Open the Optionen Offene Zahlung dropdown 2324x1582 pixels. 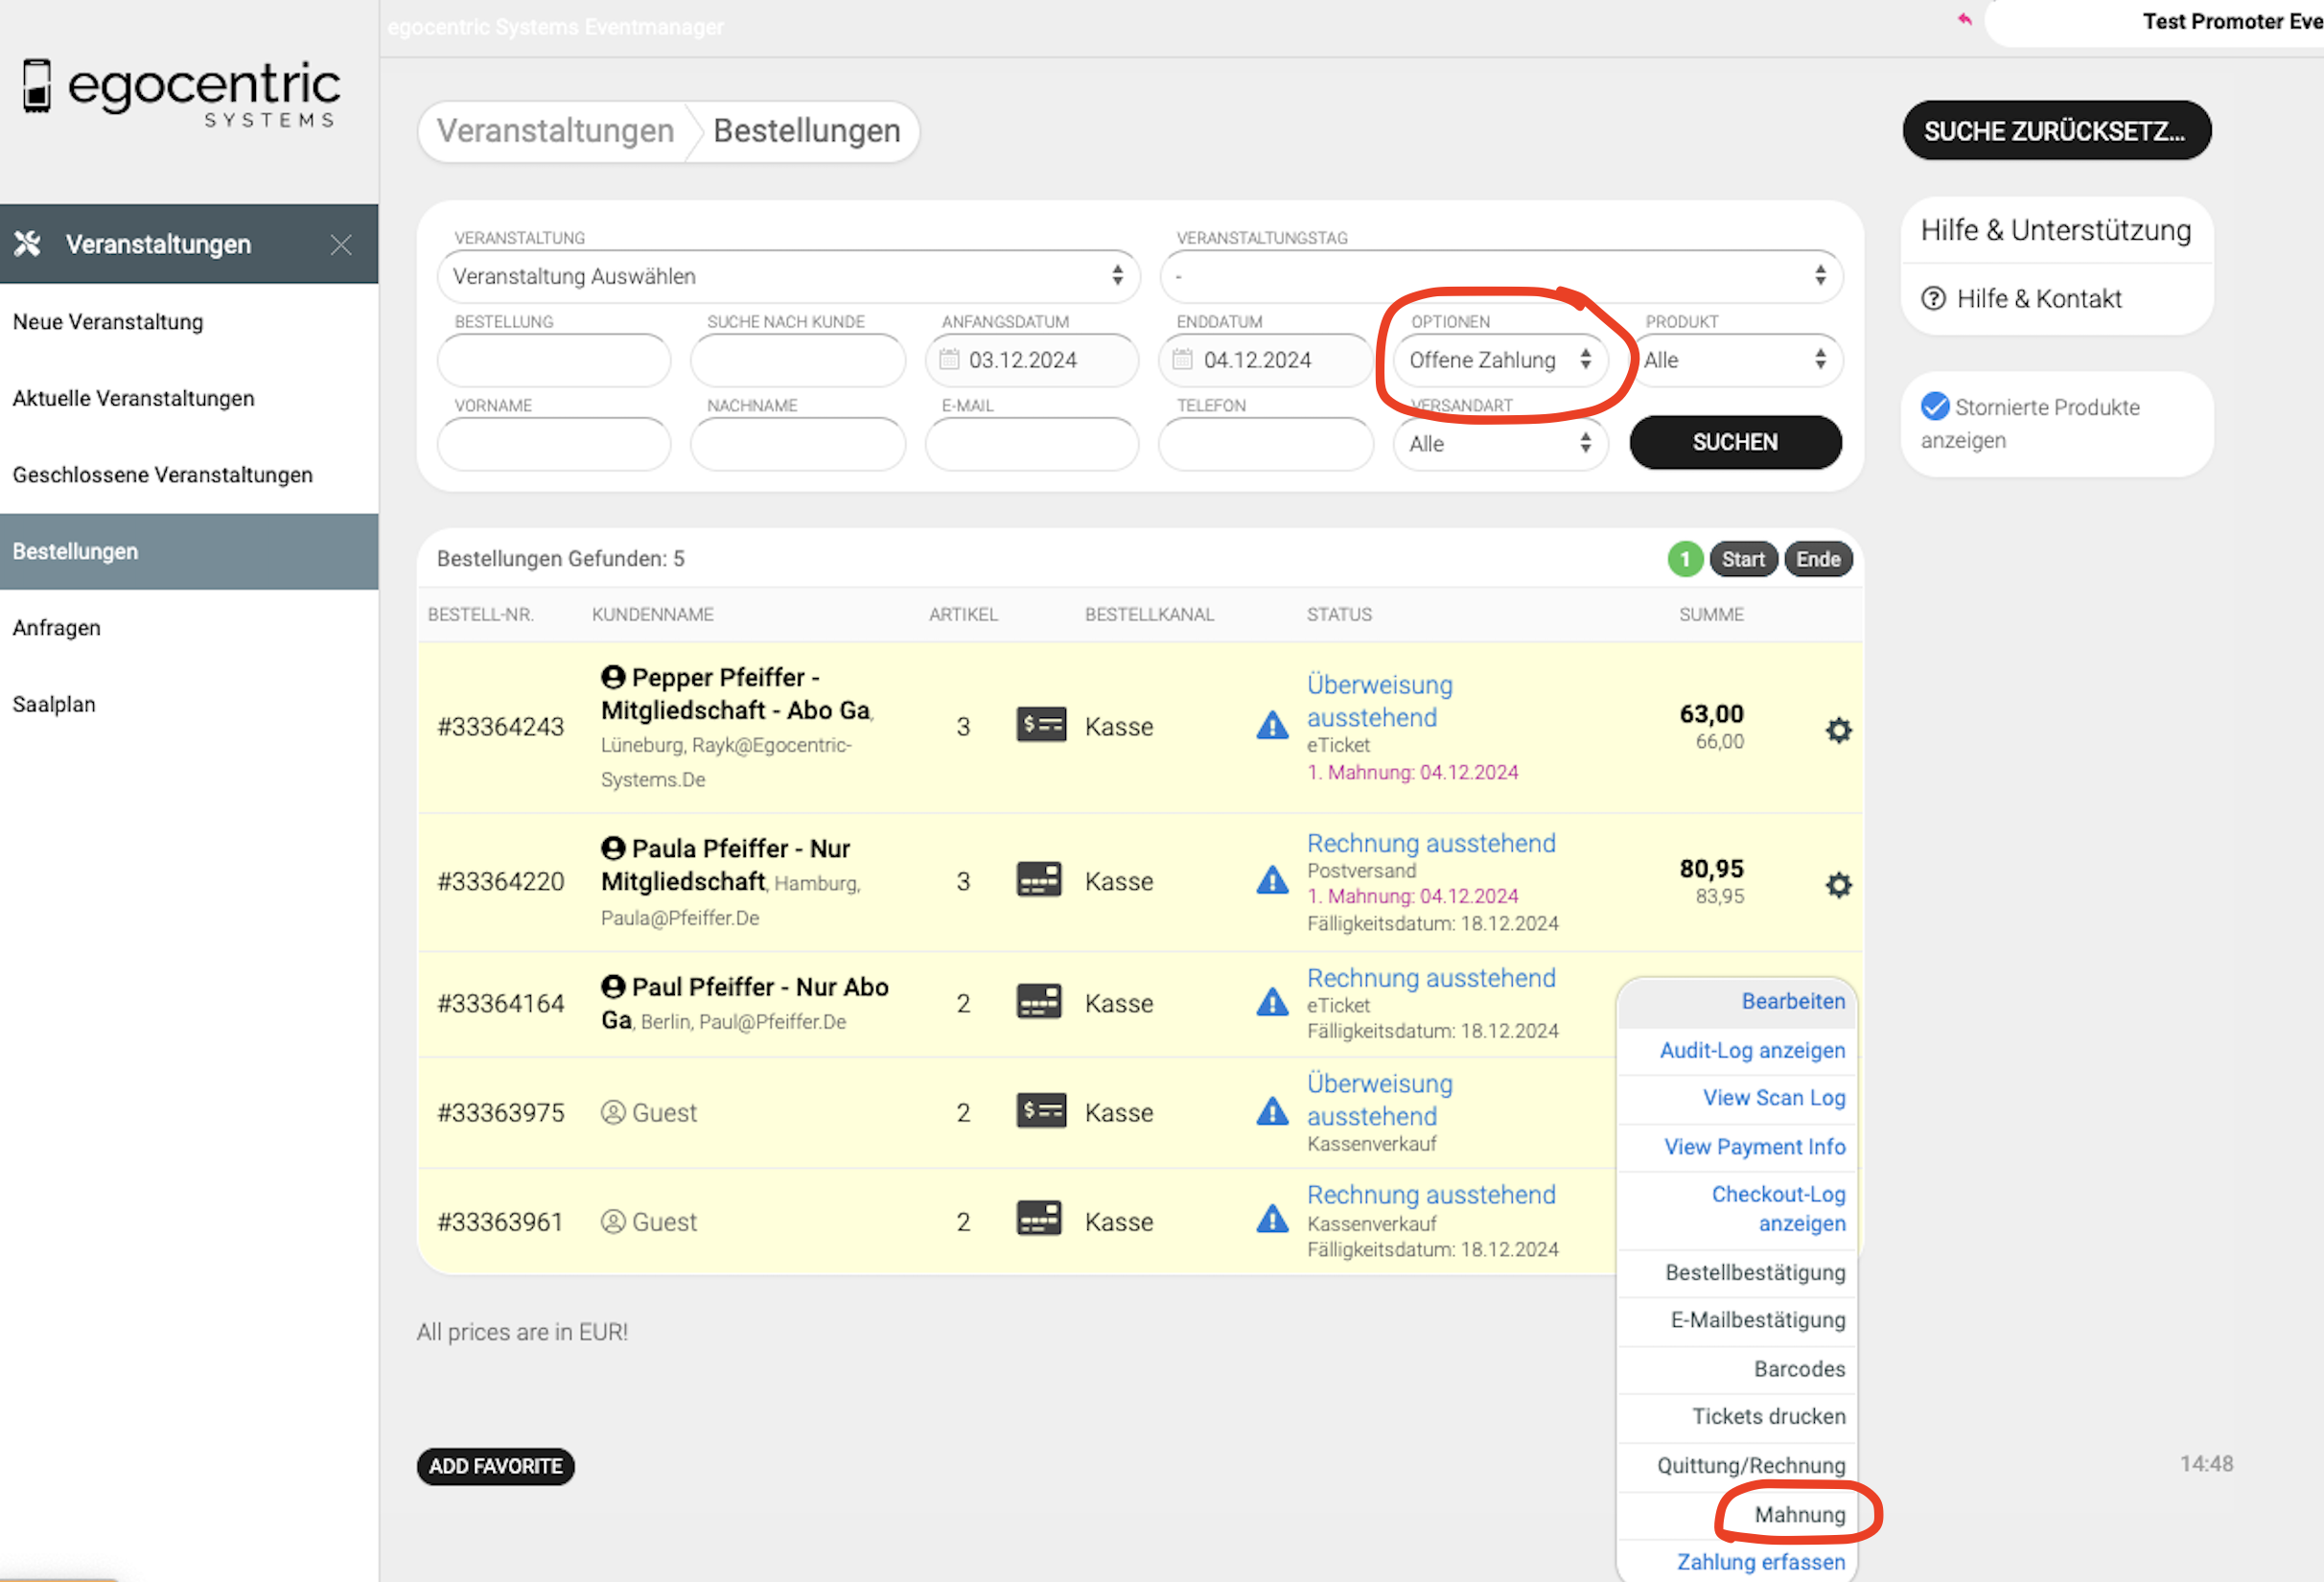point(1499,360)
